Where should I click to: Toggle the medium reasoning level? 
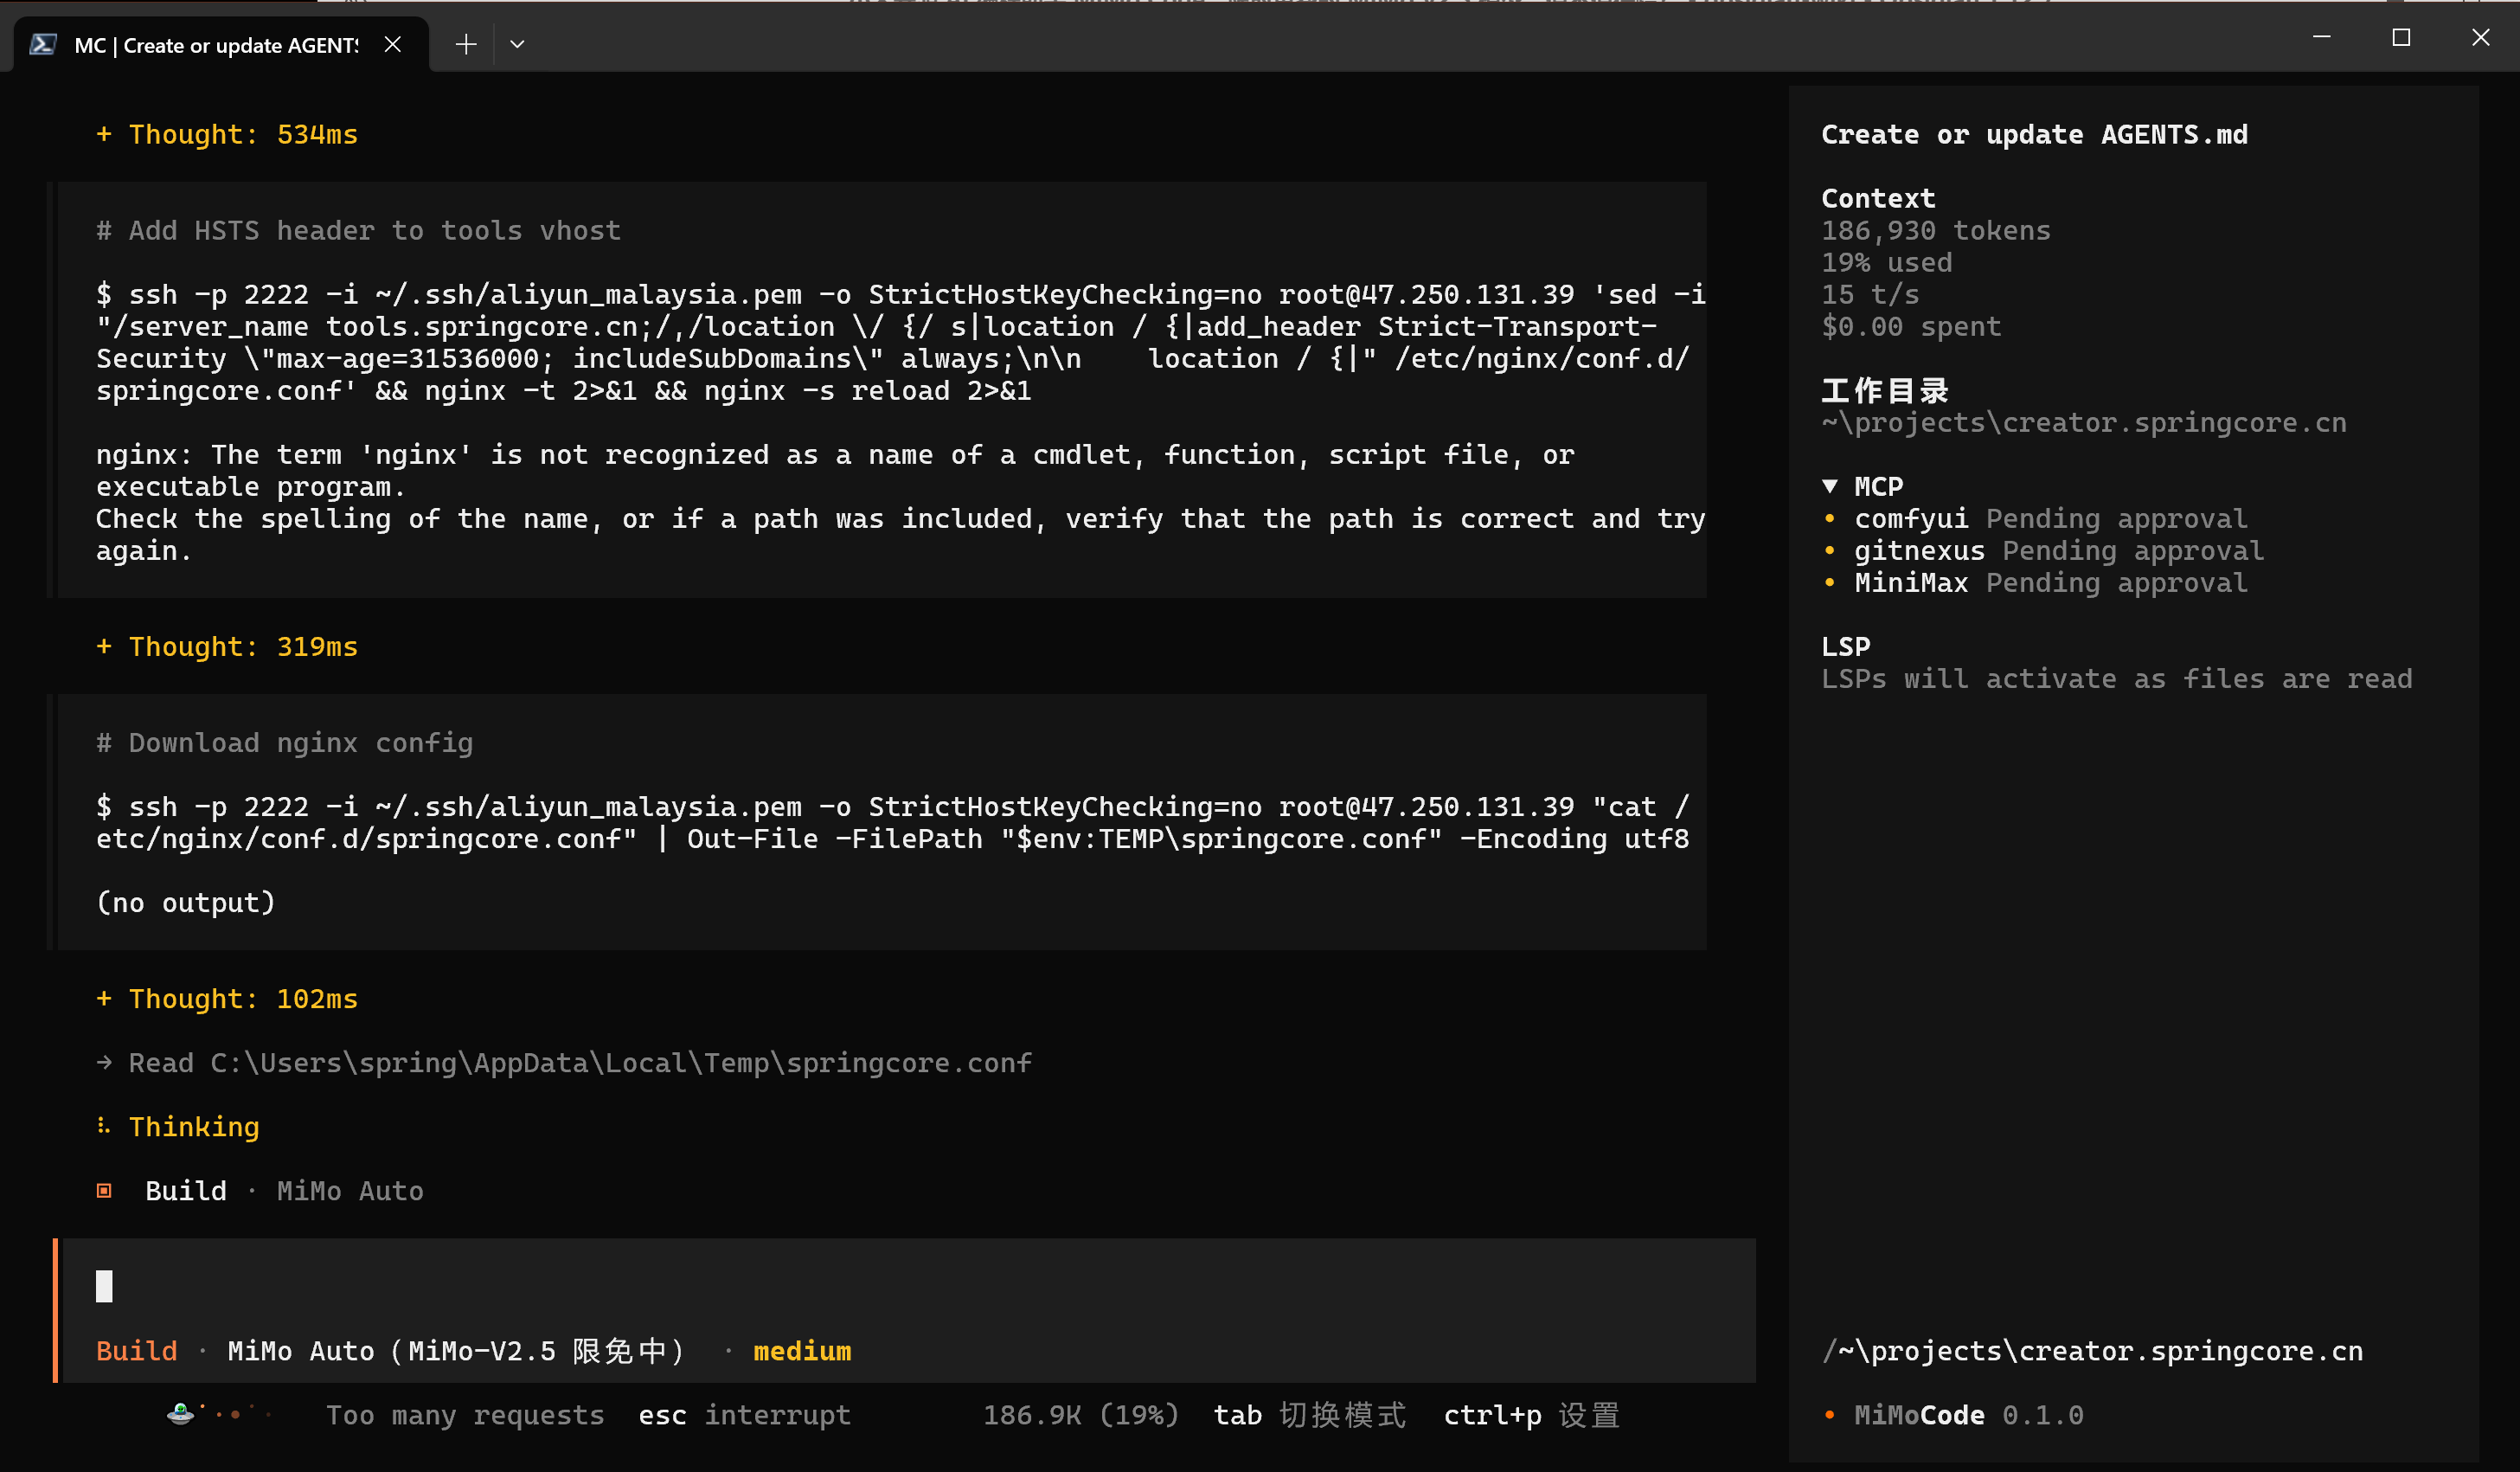[802, 1350]
